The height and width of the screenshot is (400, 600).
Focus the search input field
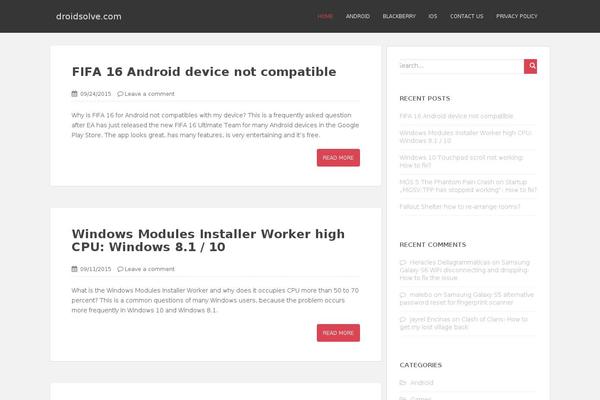[461, 66]
